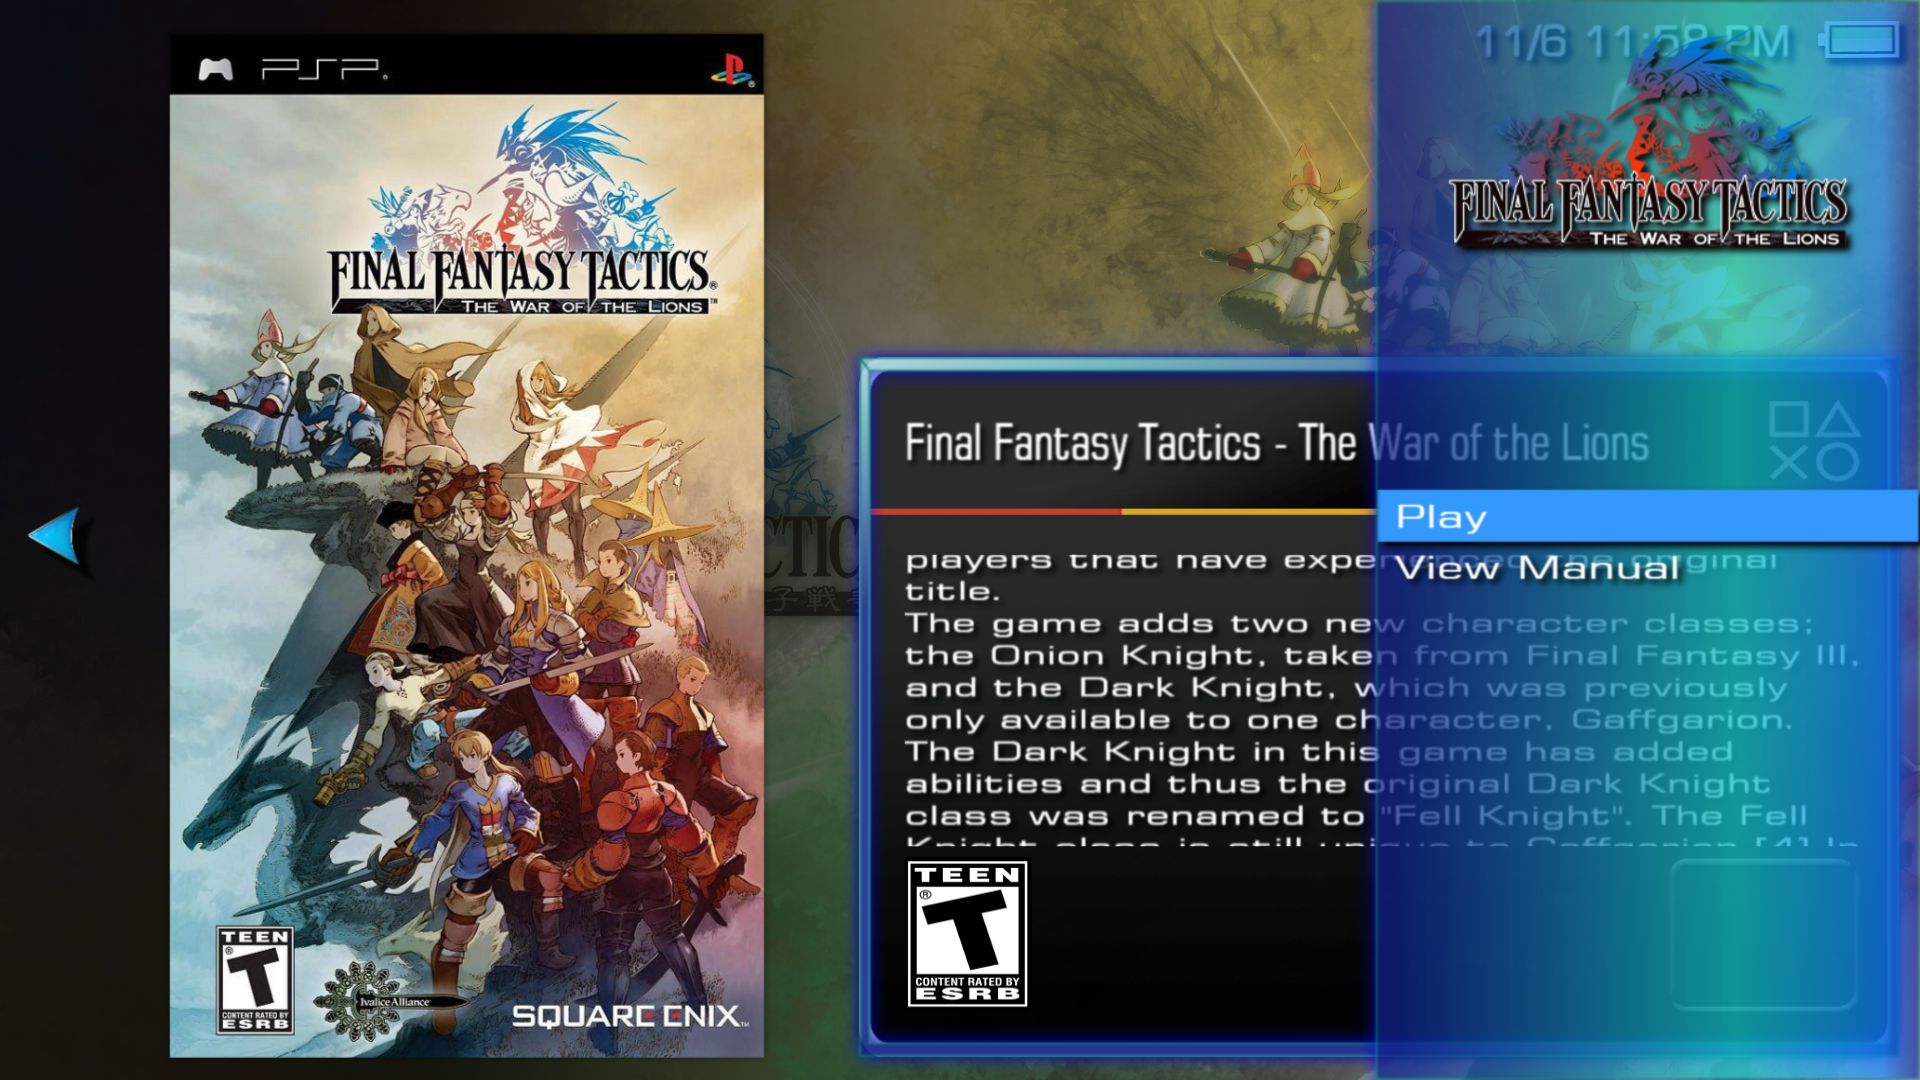Click the game description text area
Viewport: 1920px width, 1080px height.
pos(1380,697)
